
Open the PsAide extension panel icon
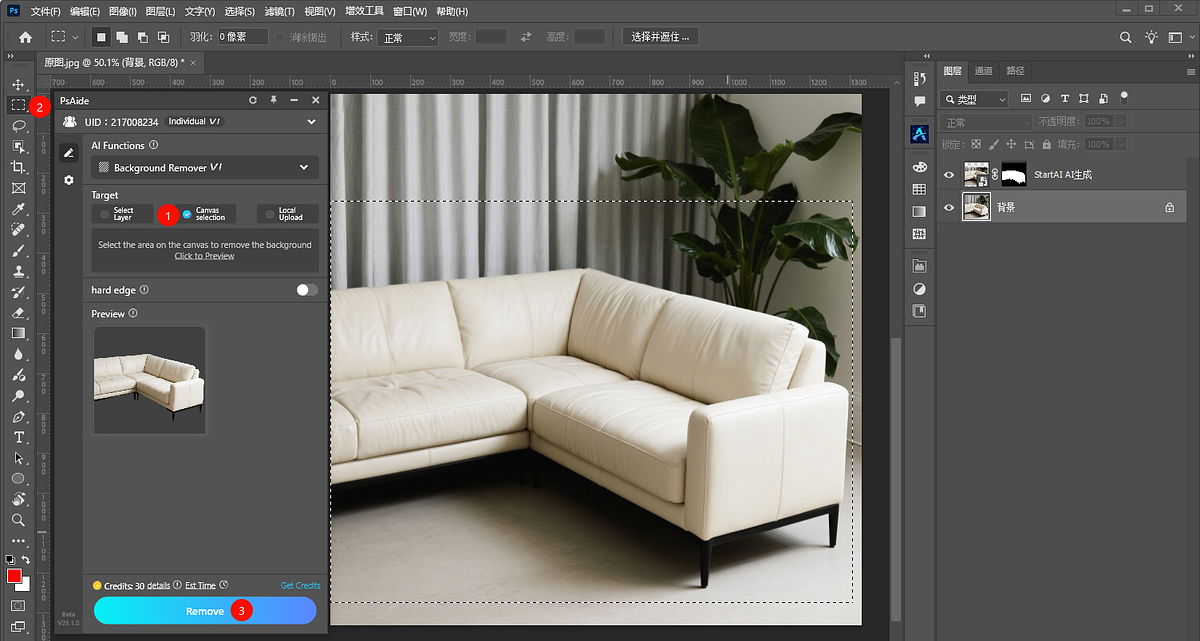pos(918,133)
